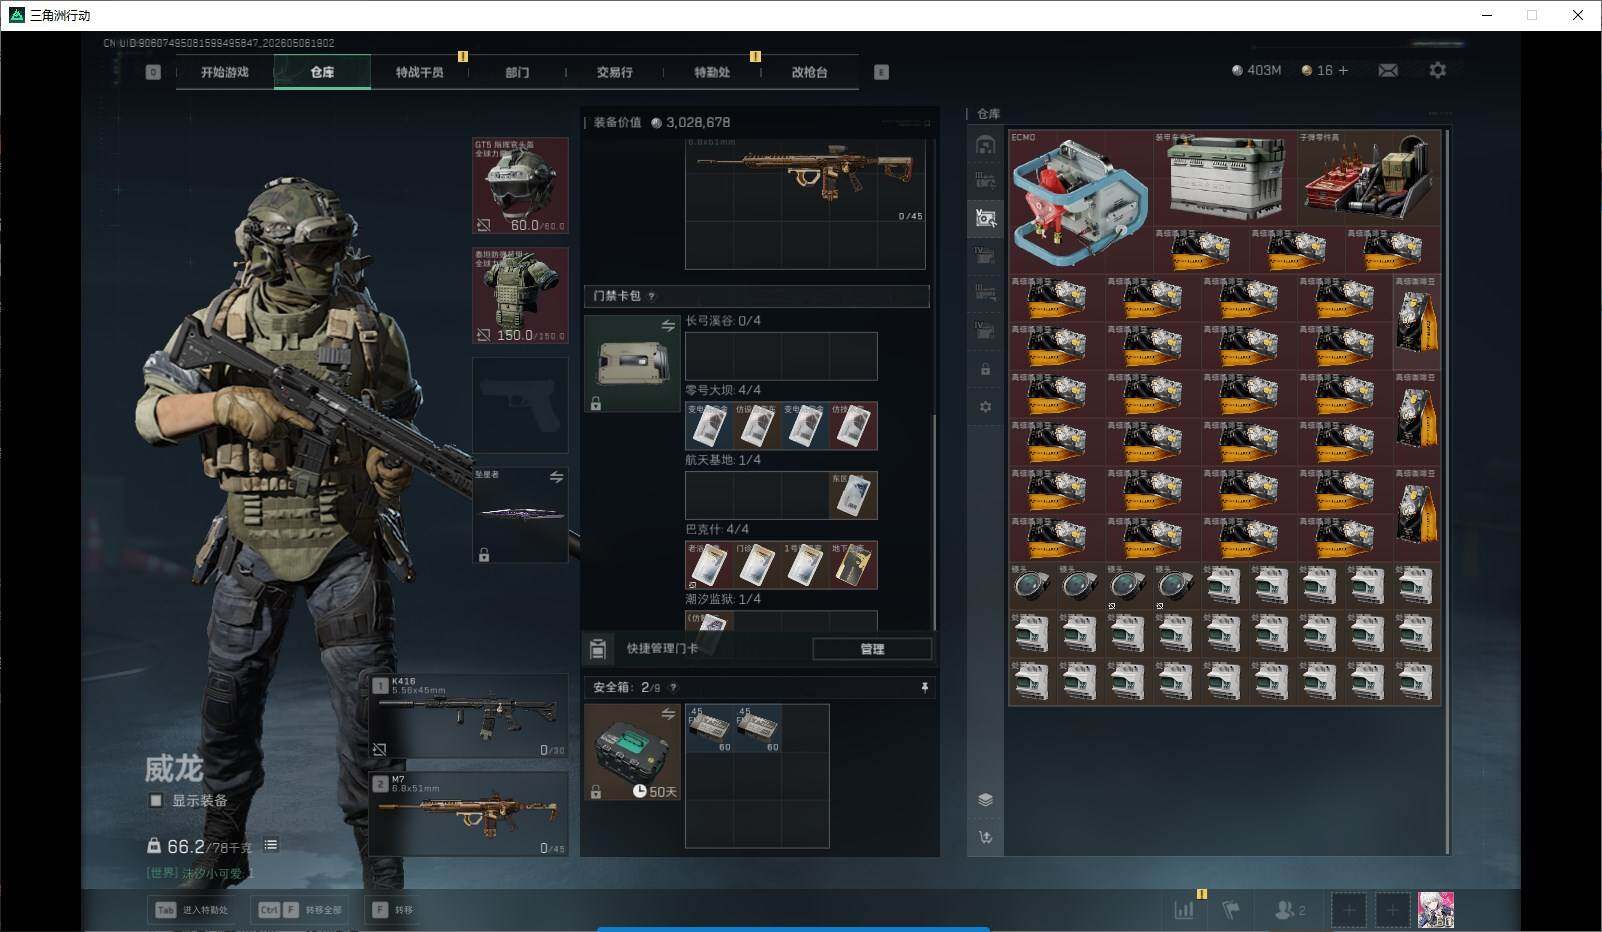
Task: Select the first warehouse sidebar category icon
Action: pyautogui.click(x=985, y=145)
